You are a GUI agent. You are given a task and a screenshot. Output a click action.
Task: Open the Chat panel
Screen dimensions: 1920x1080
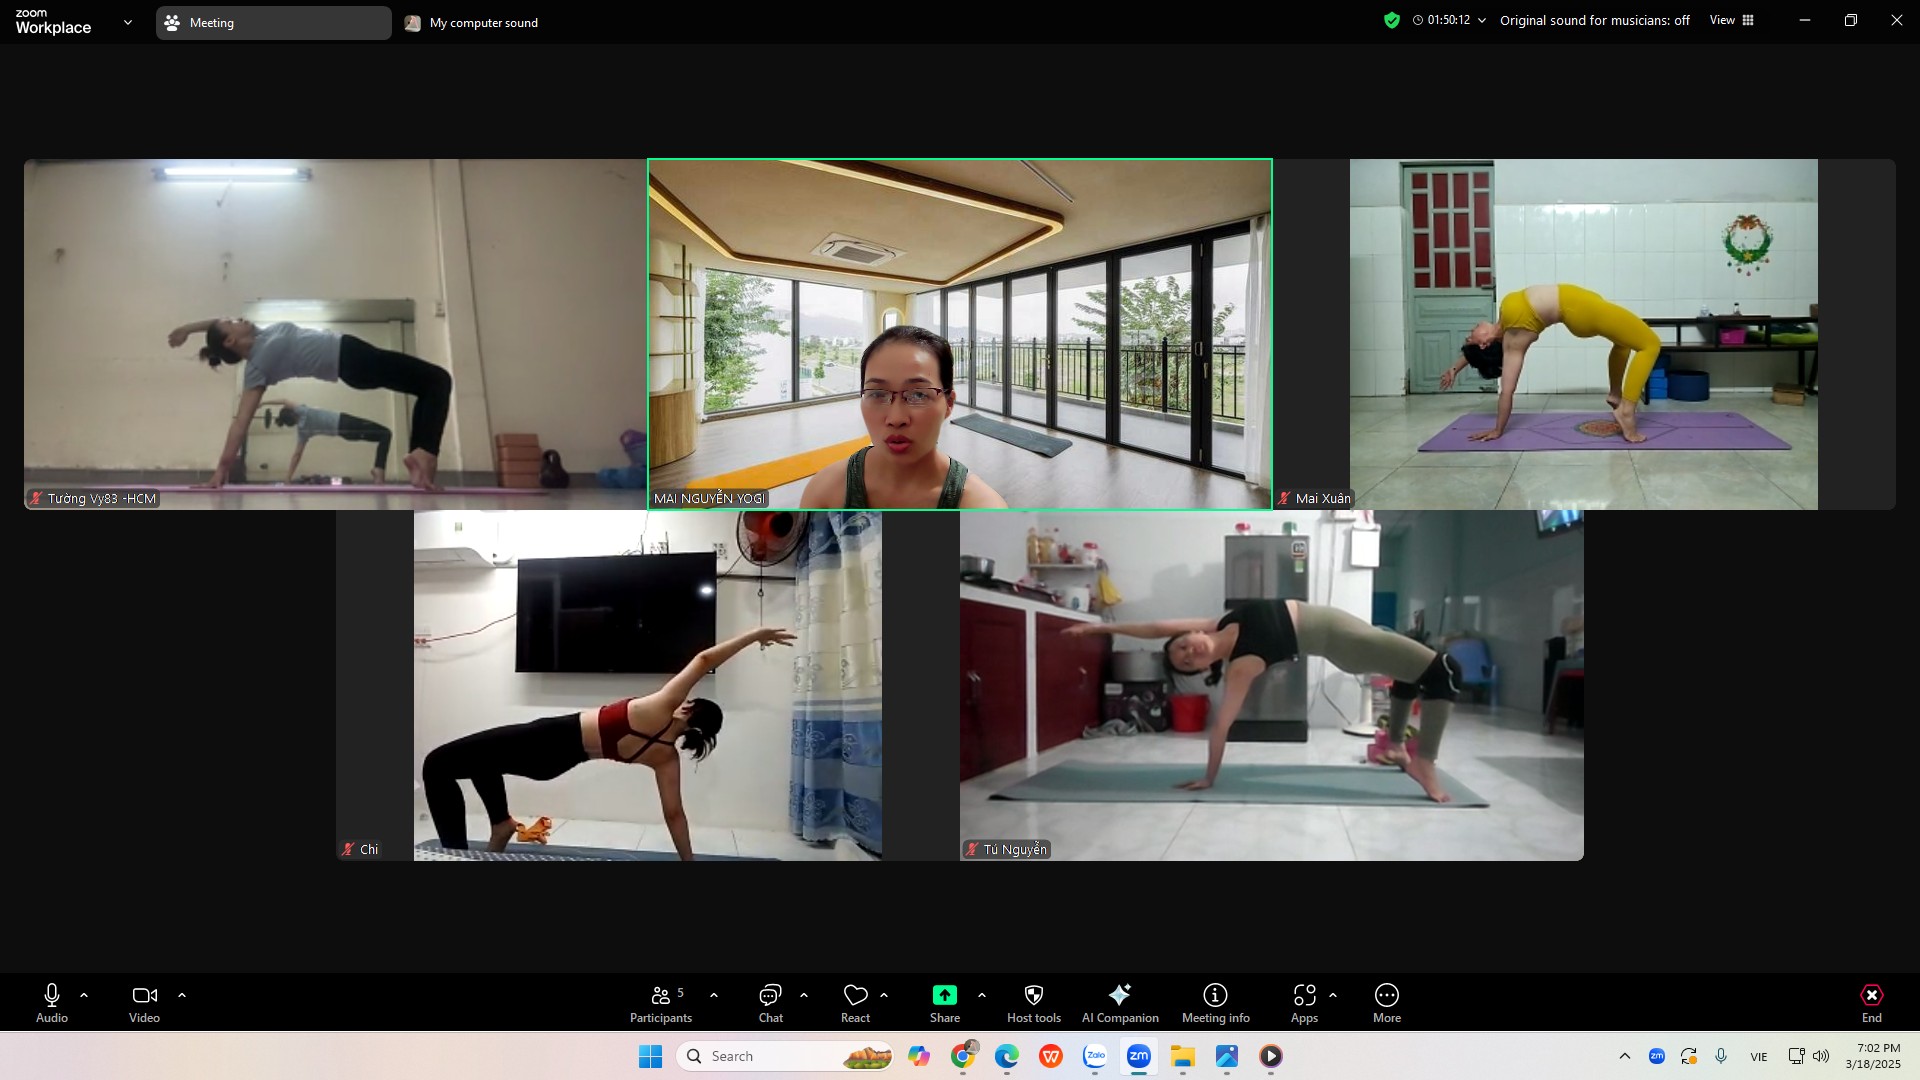tap(770, 1003)
